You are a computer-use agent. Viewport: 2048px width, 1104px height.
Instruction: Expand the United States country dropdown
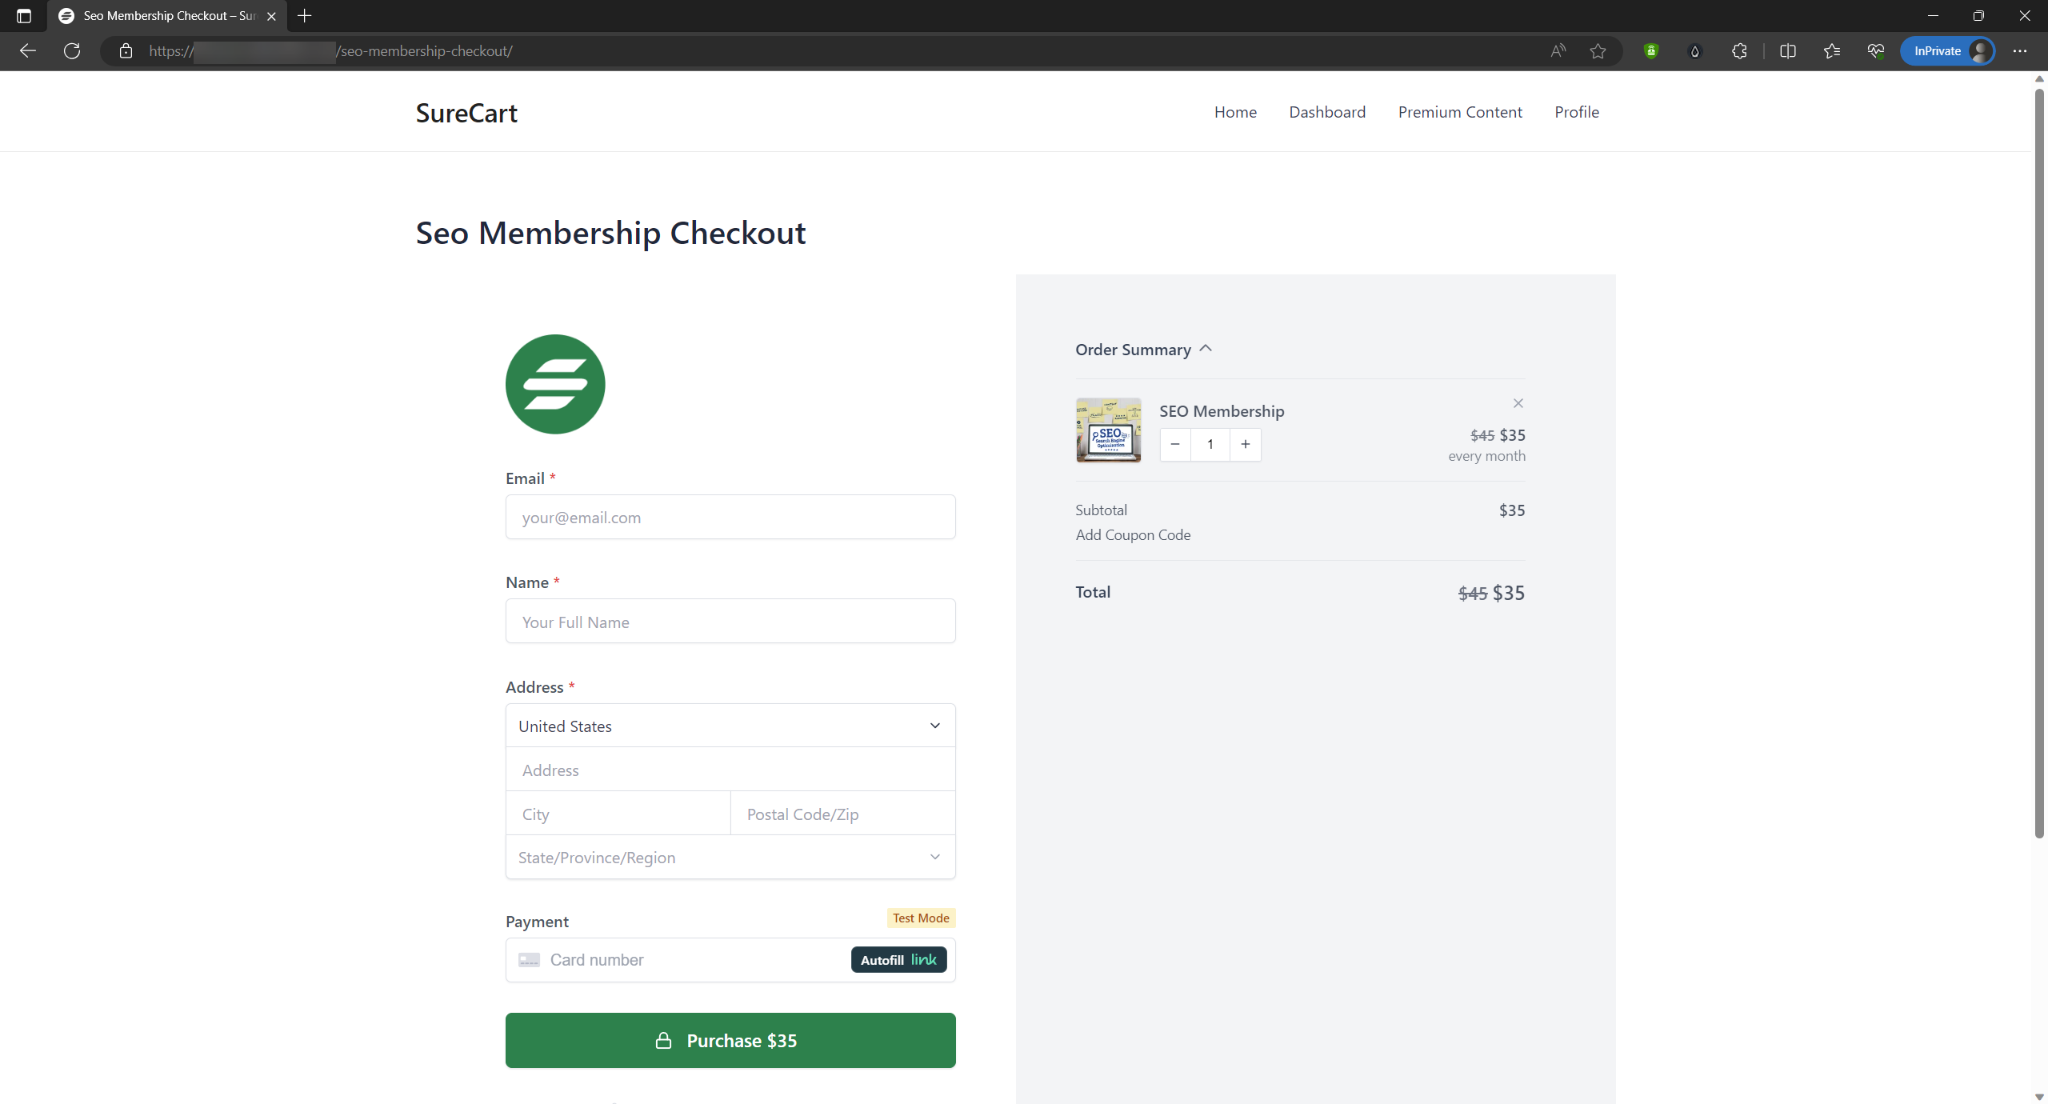(x=730, y=725)
